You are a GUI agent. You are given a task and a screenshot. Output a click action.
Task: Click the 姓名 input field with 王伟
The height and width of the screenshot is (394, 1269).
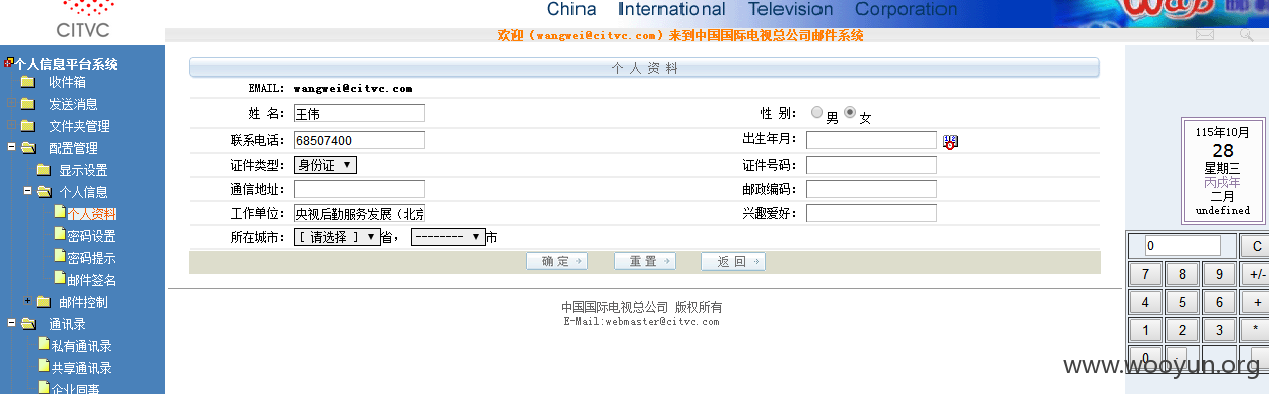[359, 113]
